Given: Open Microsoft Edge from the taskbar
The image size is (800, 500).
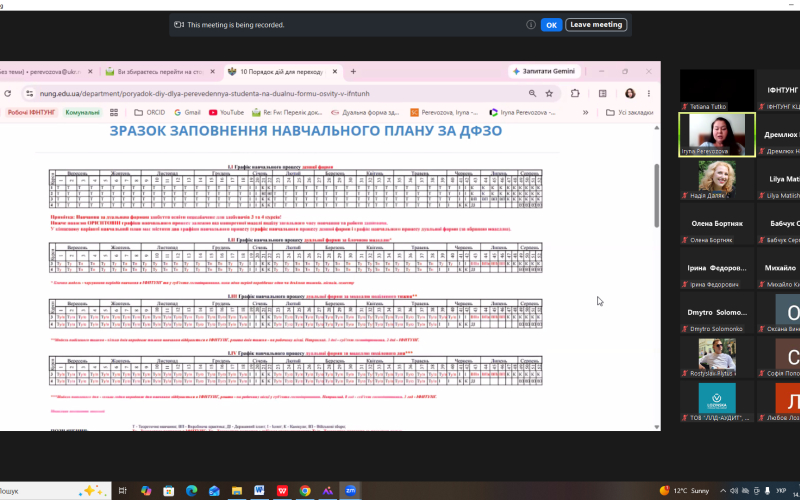Looking at the screenshot, I should coord(191,491).
